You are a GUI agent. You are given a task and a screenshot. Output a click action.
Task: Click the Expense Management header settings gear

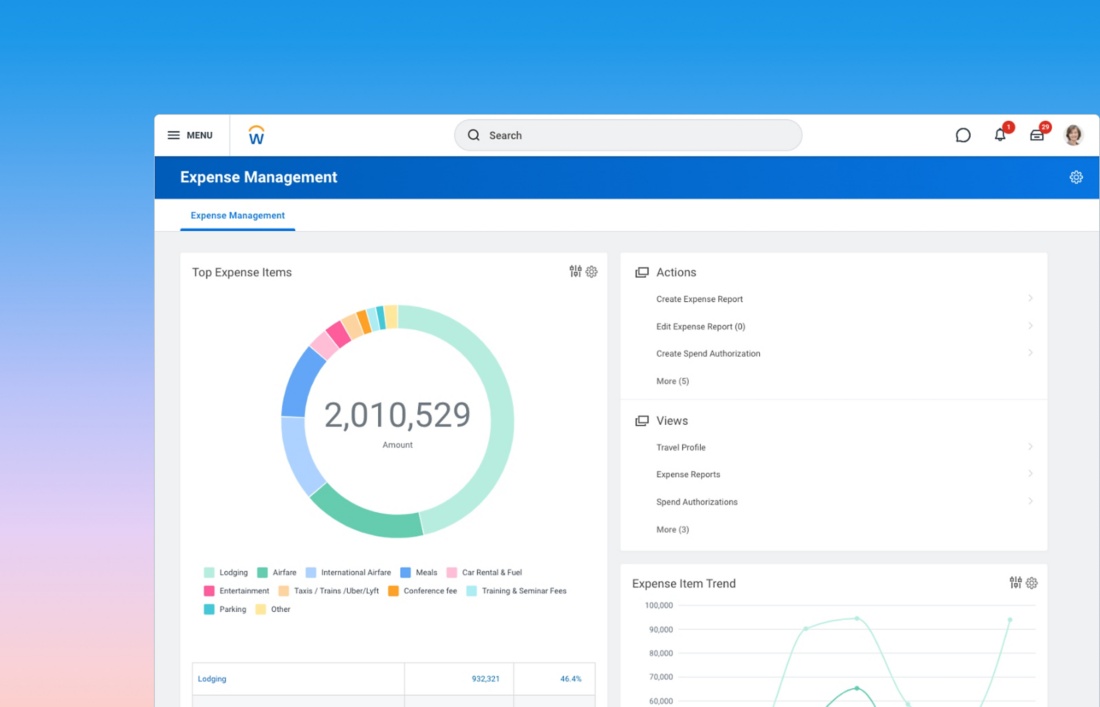pos(1076,177)
